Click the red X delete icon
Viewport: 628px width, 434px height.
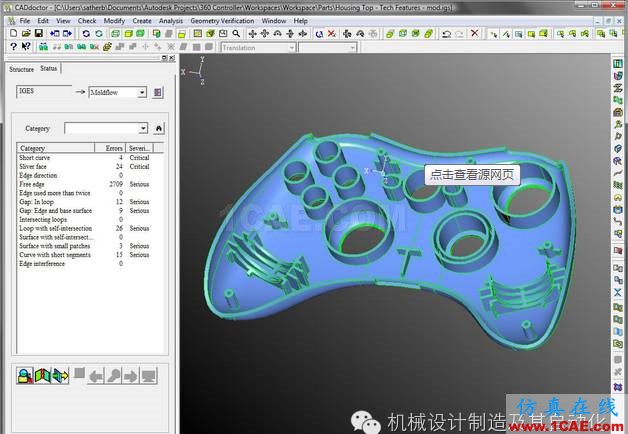475,33
